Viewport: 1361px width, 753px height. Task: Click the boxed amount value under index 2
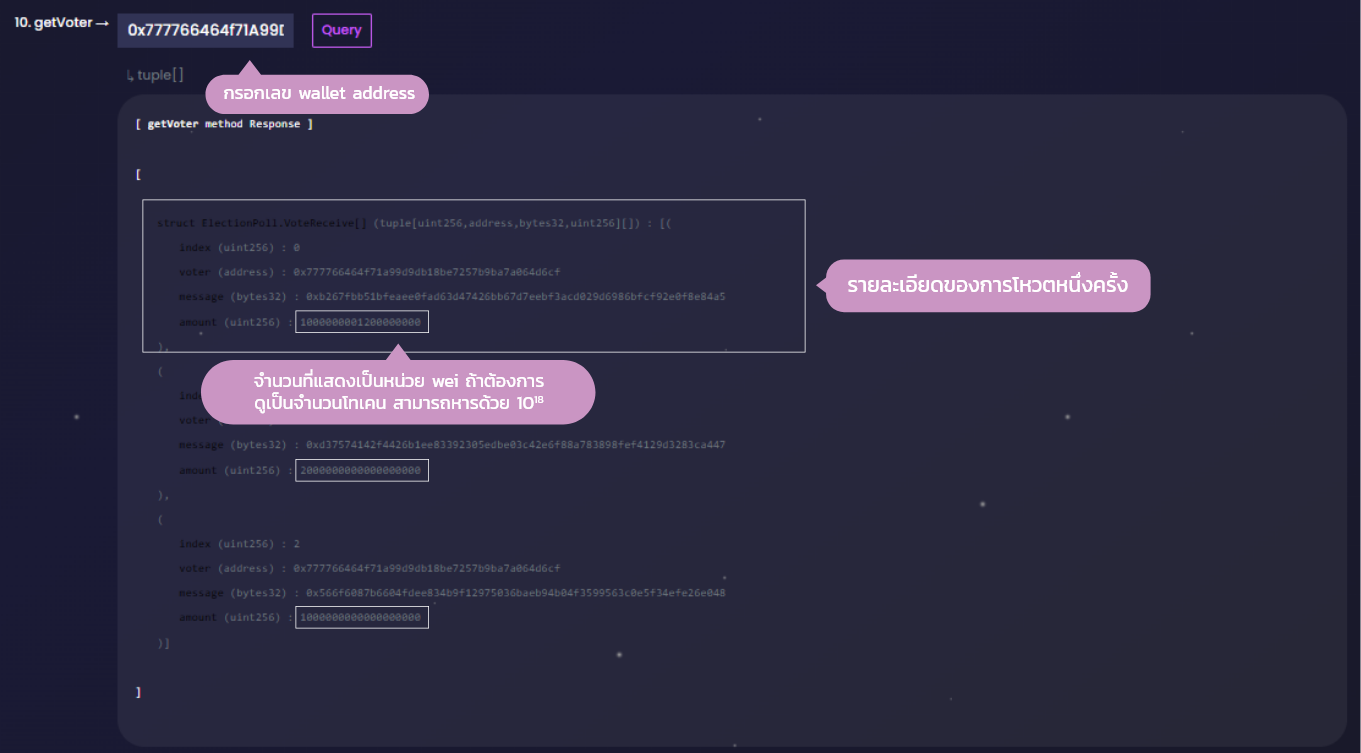[x=361, y=617]
